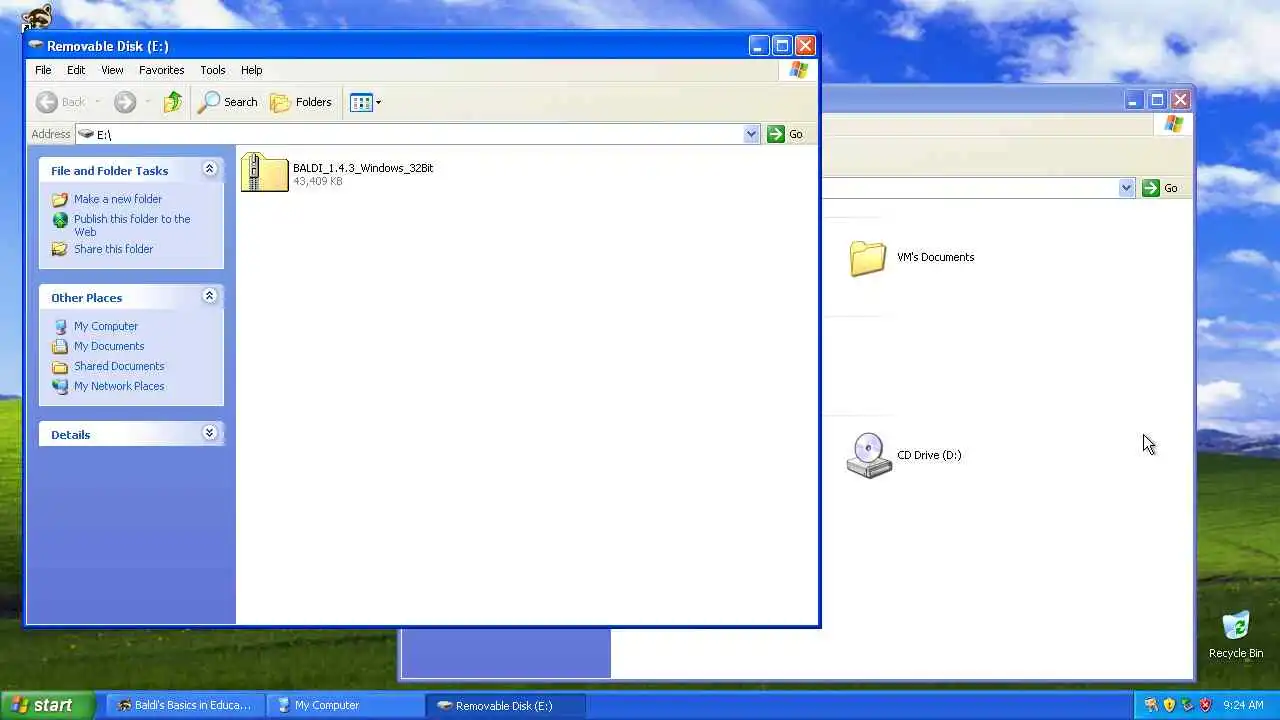Open the View menu

112,70
